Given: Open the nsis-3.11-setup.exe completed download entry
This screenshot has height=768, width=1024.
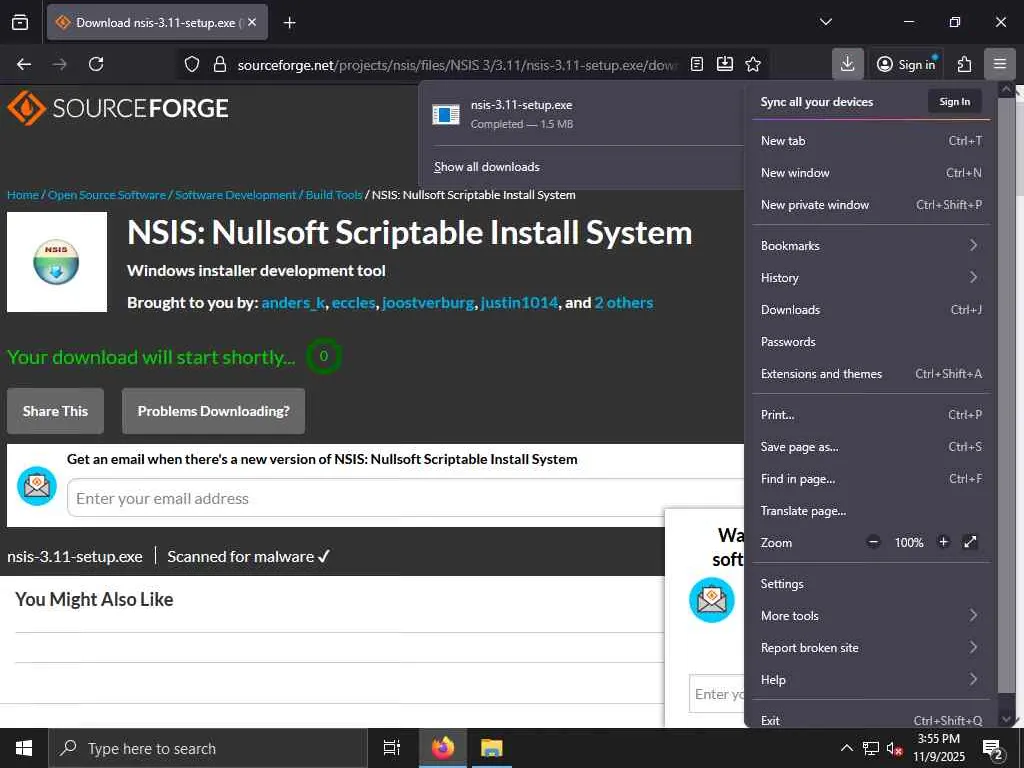Looking at the screenshot, I should [x=581, y=114].
